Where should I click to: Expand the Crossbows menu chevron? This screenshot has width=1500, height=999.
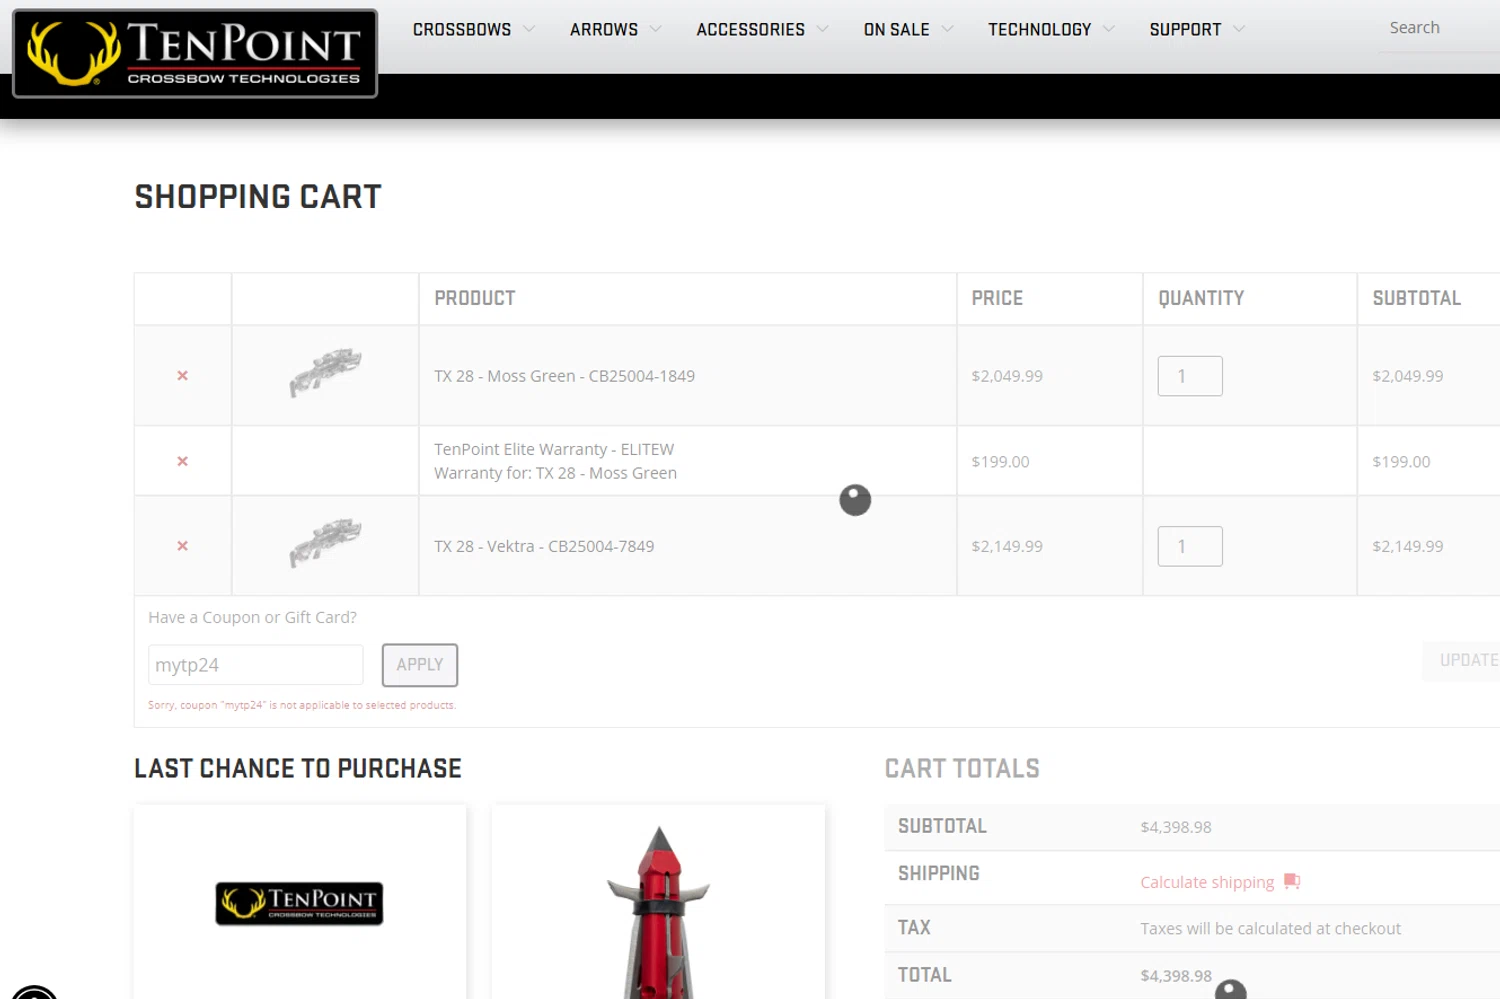coord(529,29)
